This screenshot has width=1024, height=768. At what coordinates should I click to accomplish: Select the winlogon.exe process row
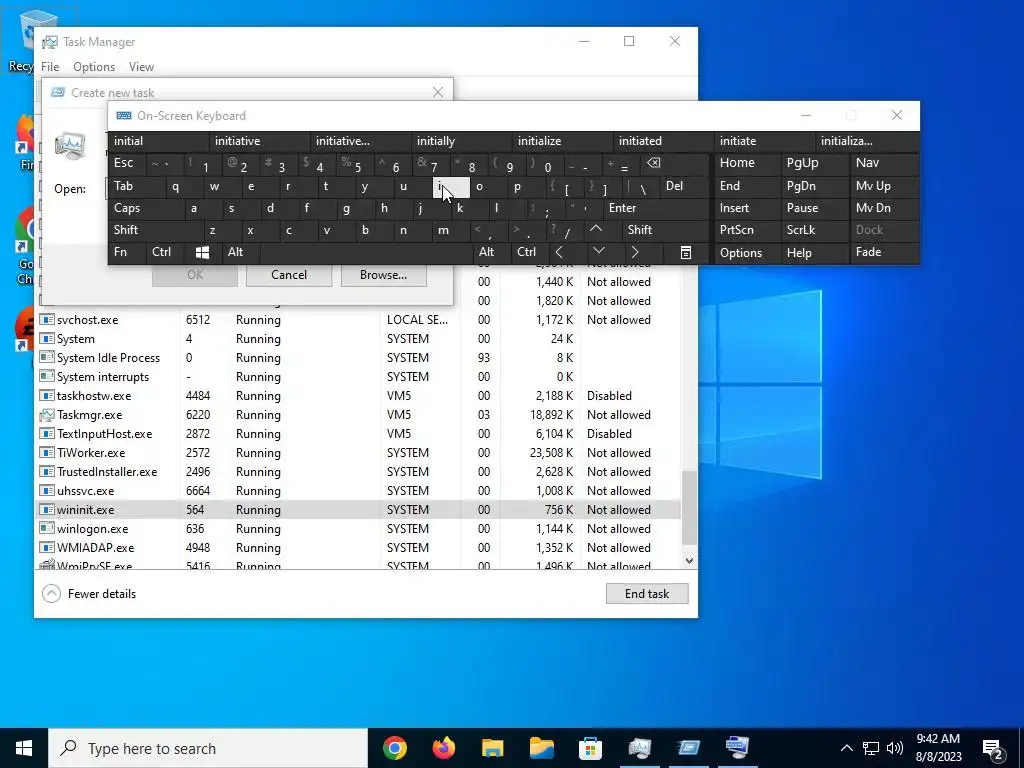358,529
